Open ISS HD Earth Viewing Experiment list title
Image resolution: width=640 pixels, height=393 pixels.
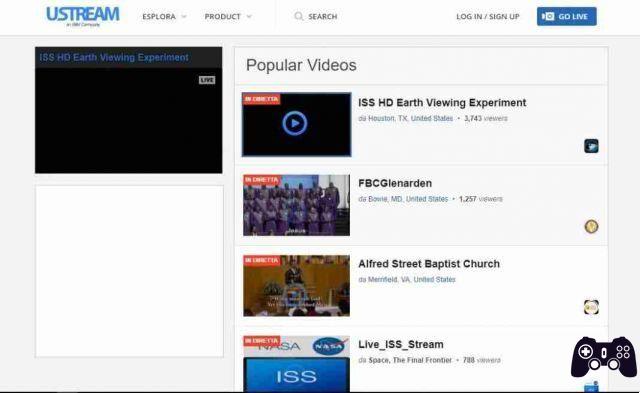[442, 103]
